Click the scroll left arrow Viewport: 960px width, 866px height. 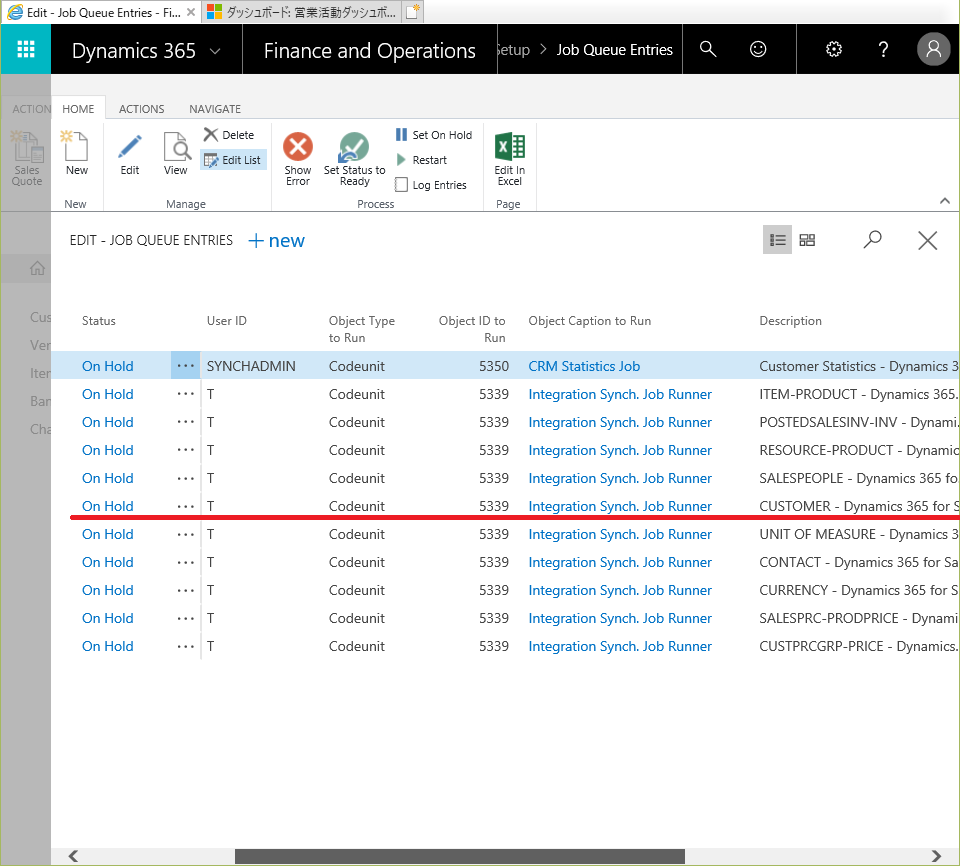73,856
